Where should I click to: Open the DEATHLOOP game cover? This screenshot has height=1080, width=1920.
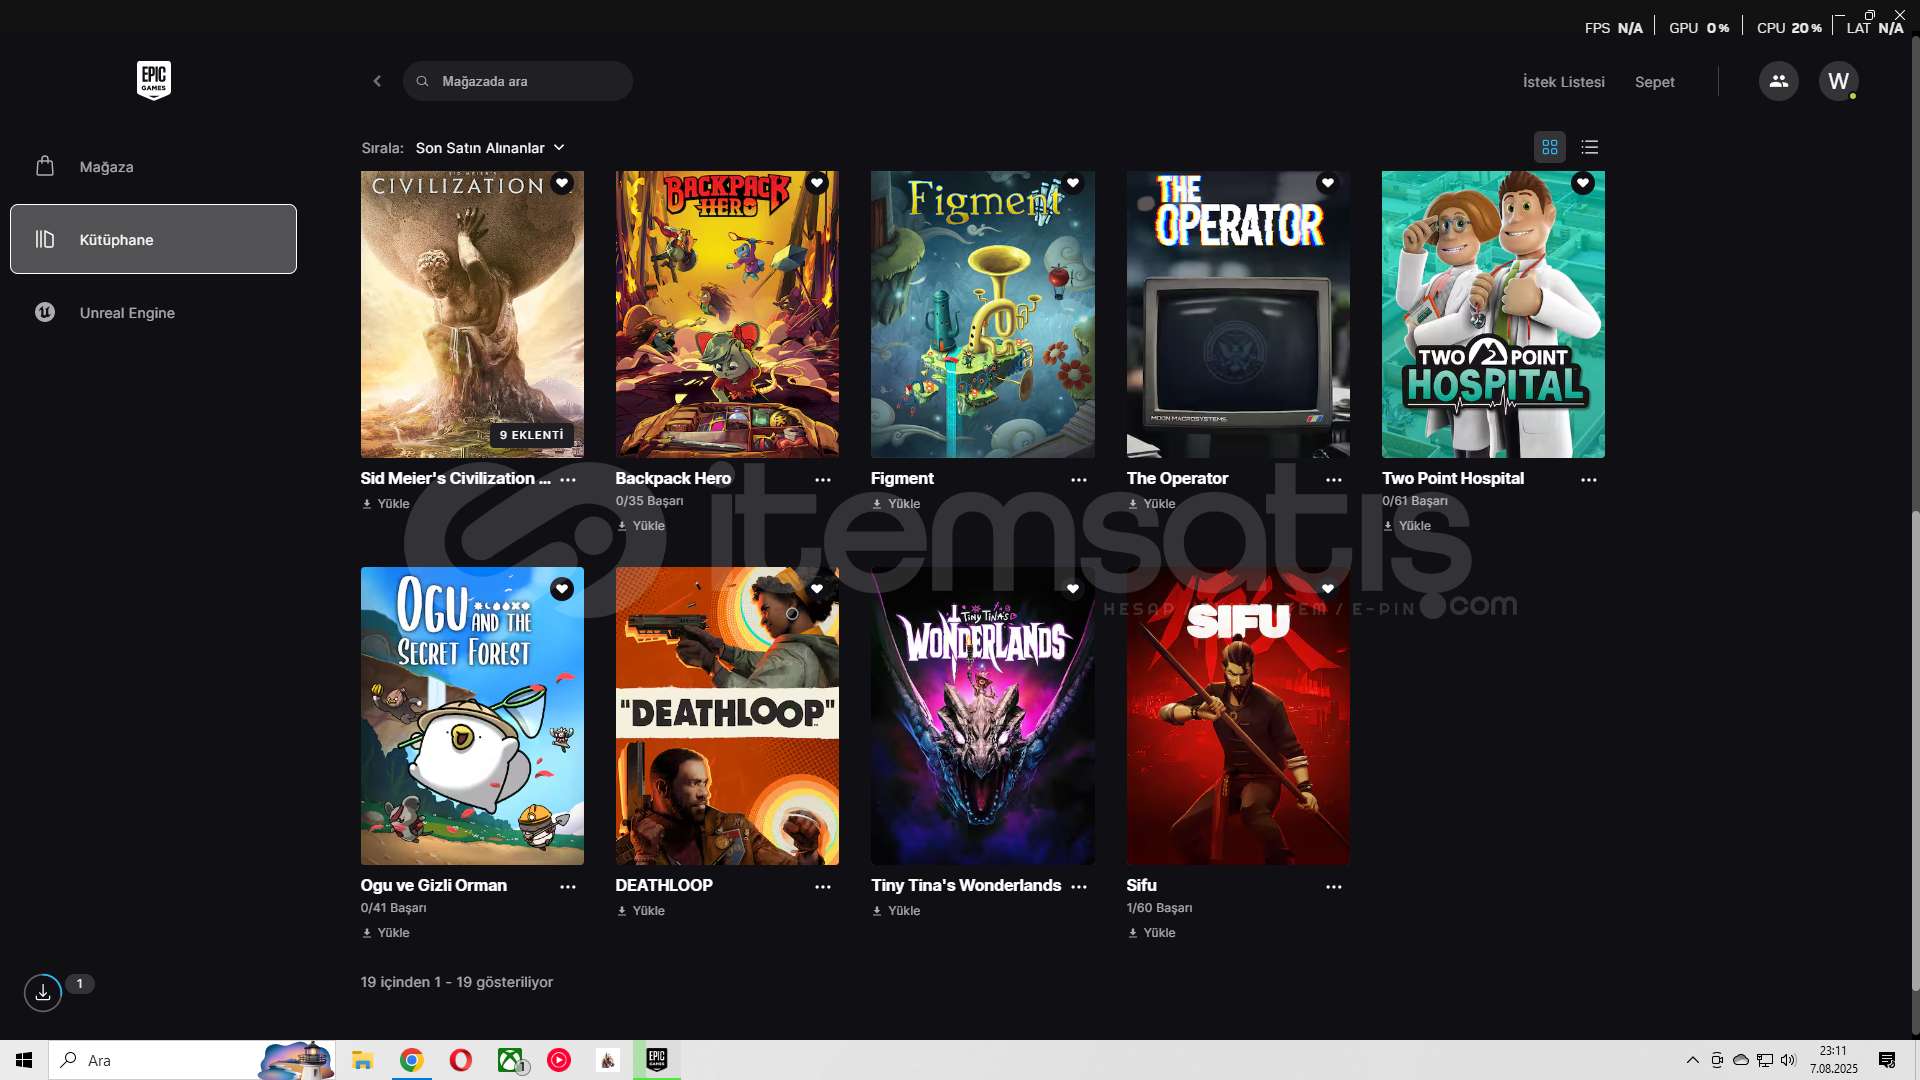coord(727,716)
